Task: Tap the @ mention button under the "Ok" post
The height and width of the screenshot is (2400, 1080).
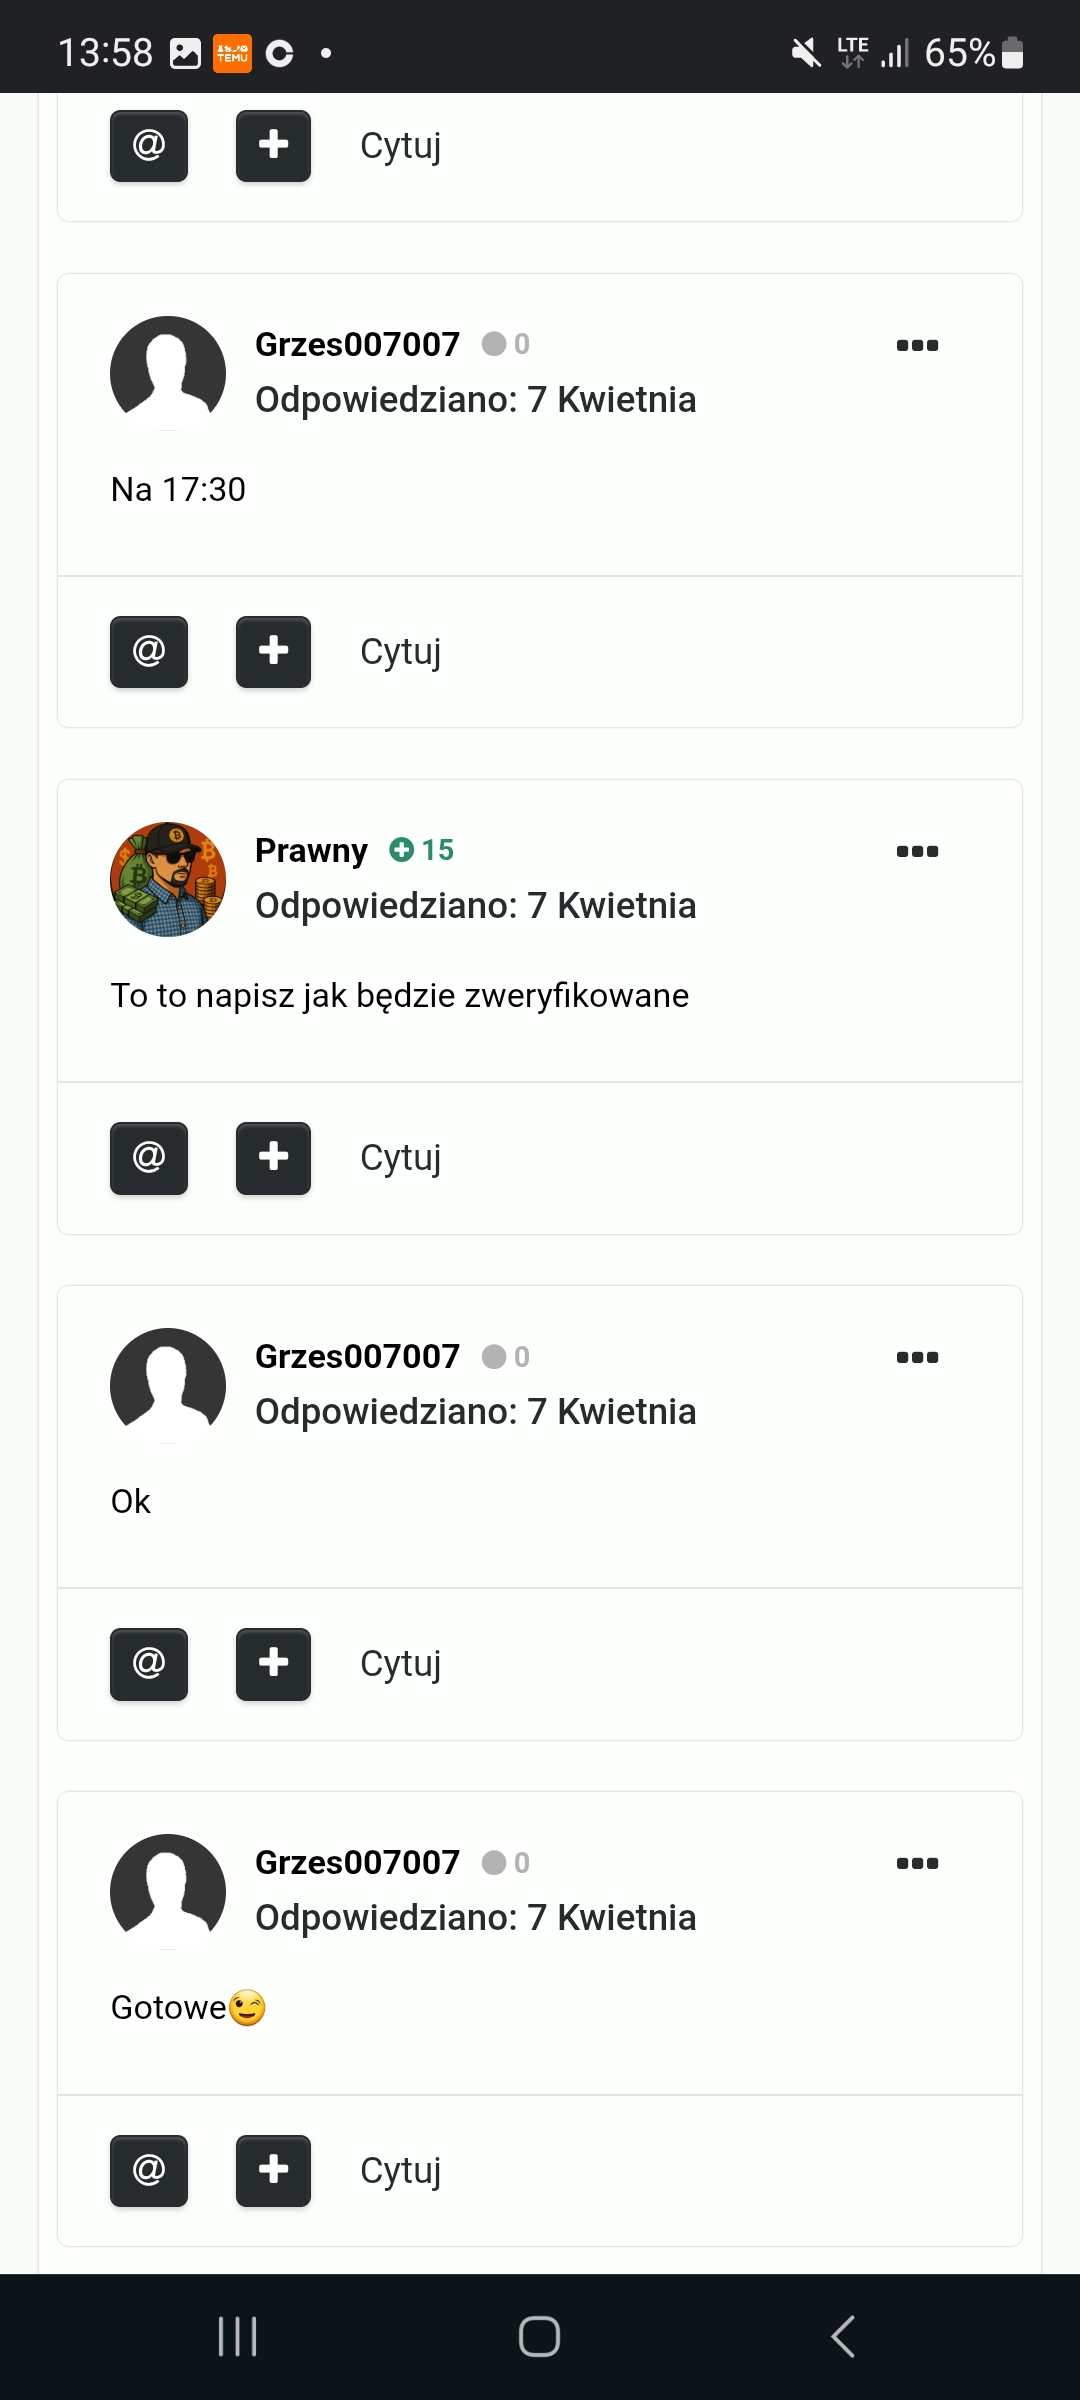Action: 149,1664
